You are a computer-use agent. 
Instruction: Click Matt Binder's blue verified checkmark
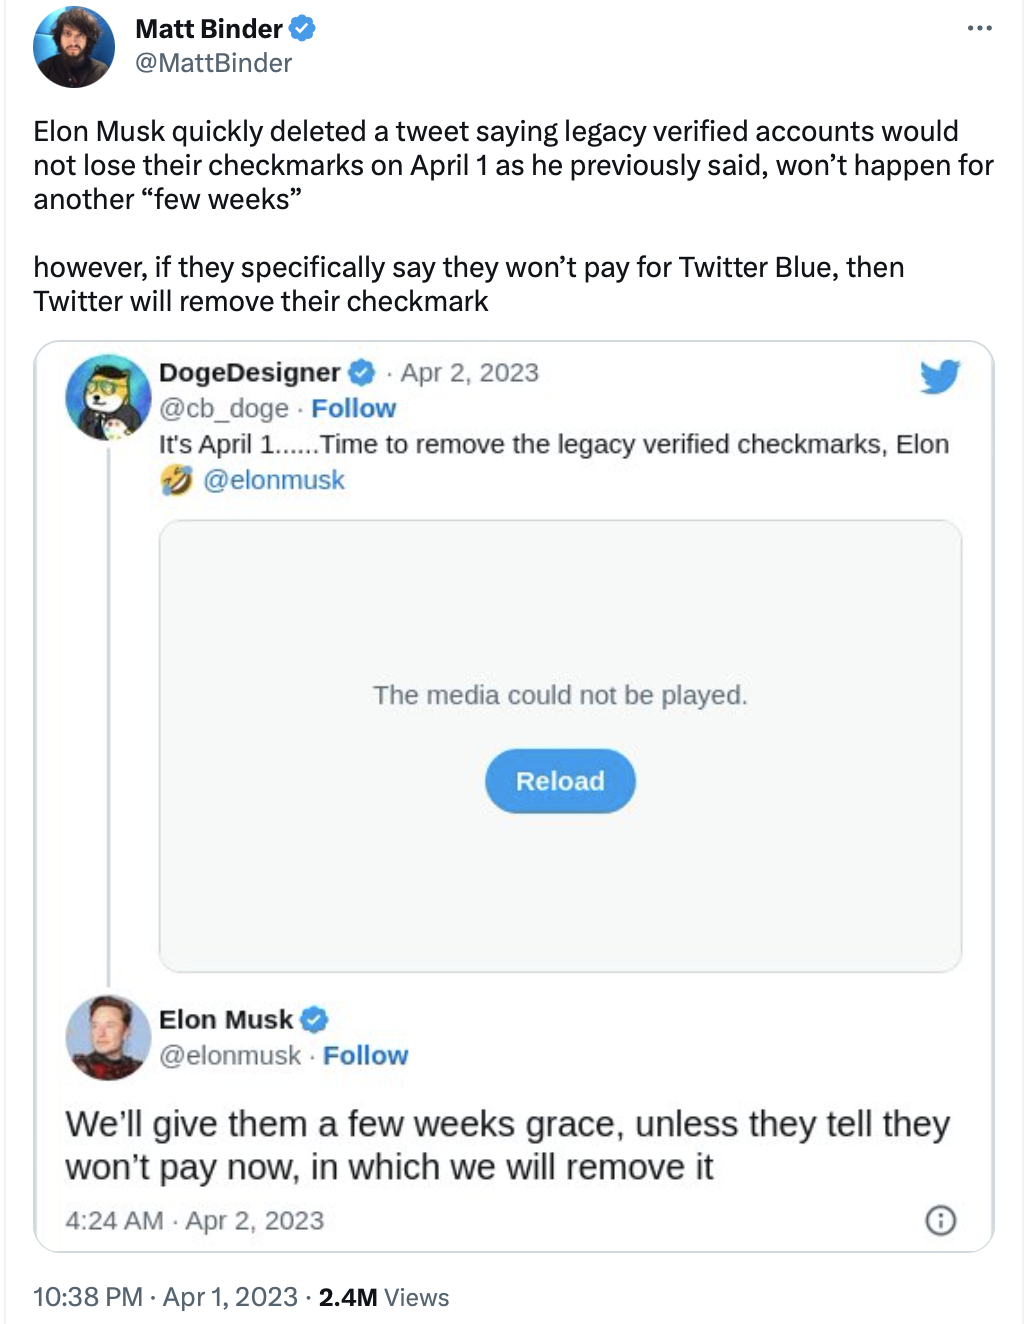[x=302, y=29]
